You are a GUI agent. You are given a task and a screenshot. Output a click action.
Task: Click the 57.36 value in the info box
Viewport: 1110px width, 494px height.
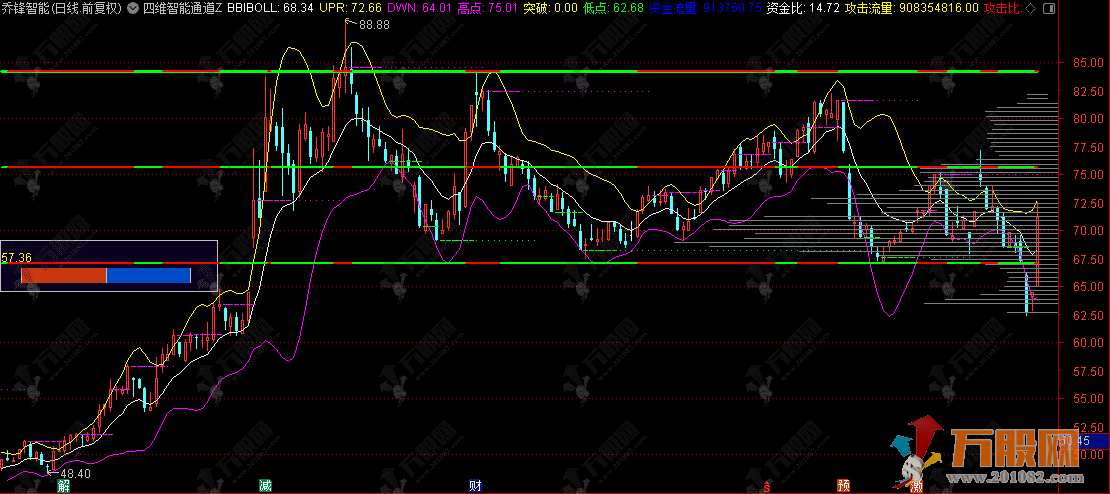(17, 258)
